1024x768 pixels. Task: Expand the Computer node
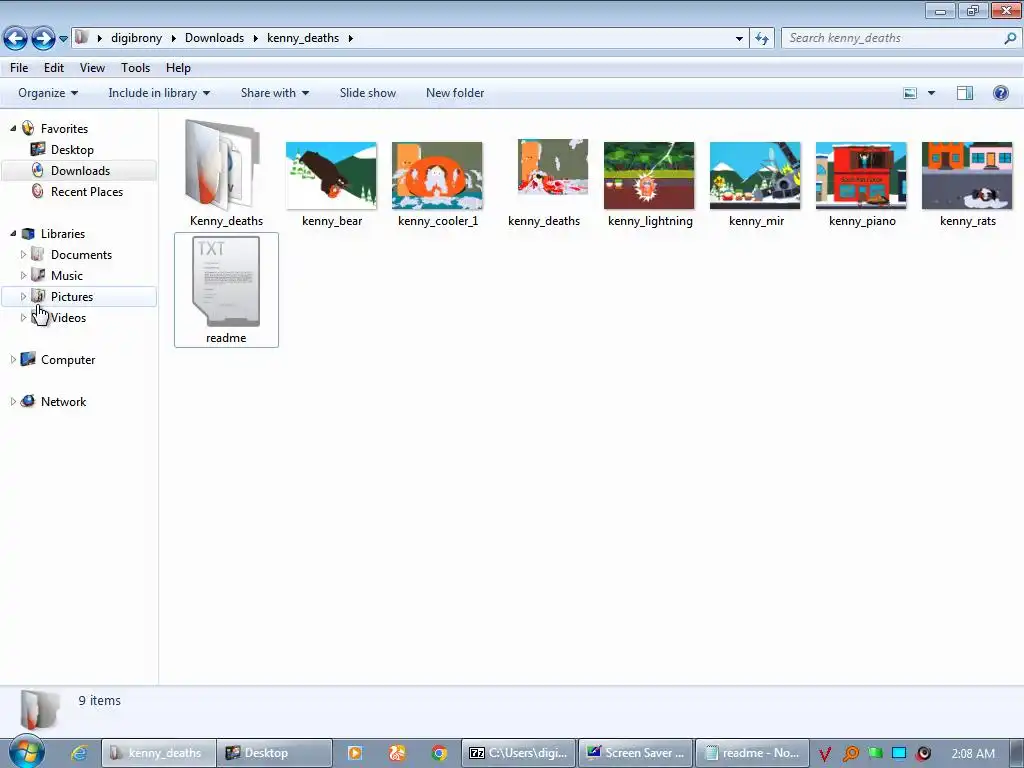[13, 360]
